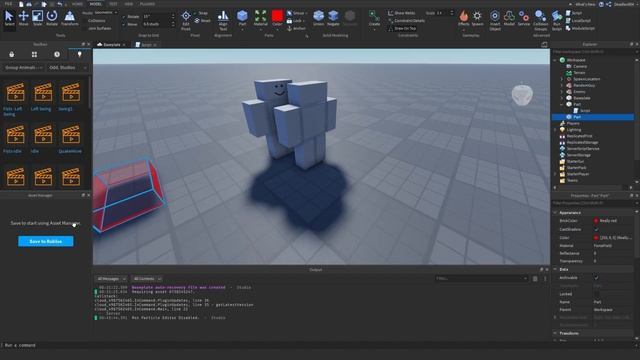Toggle Archivable property checkbox
640x360 pixels.
(596, 278)
